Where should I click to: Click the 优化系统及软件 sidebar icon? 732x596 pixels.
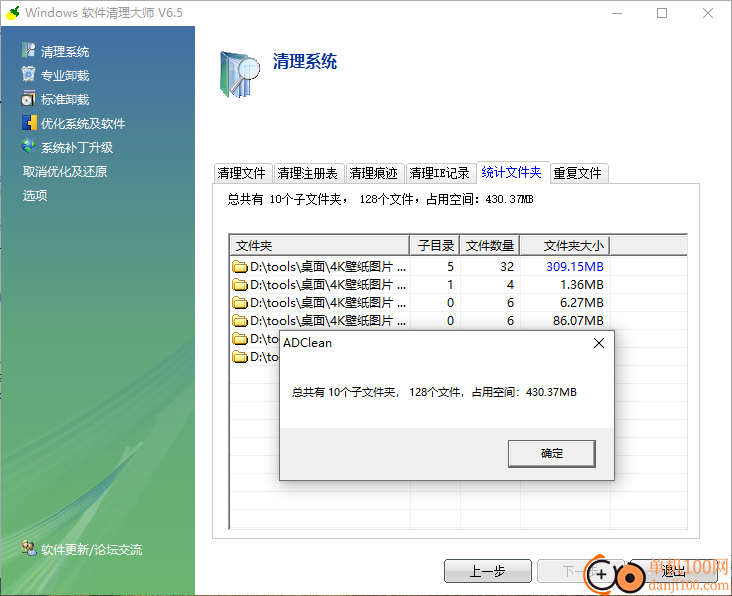click(x=29, y=123)
